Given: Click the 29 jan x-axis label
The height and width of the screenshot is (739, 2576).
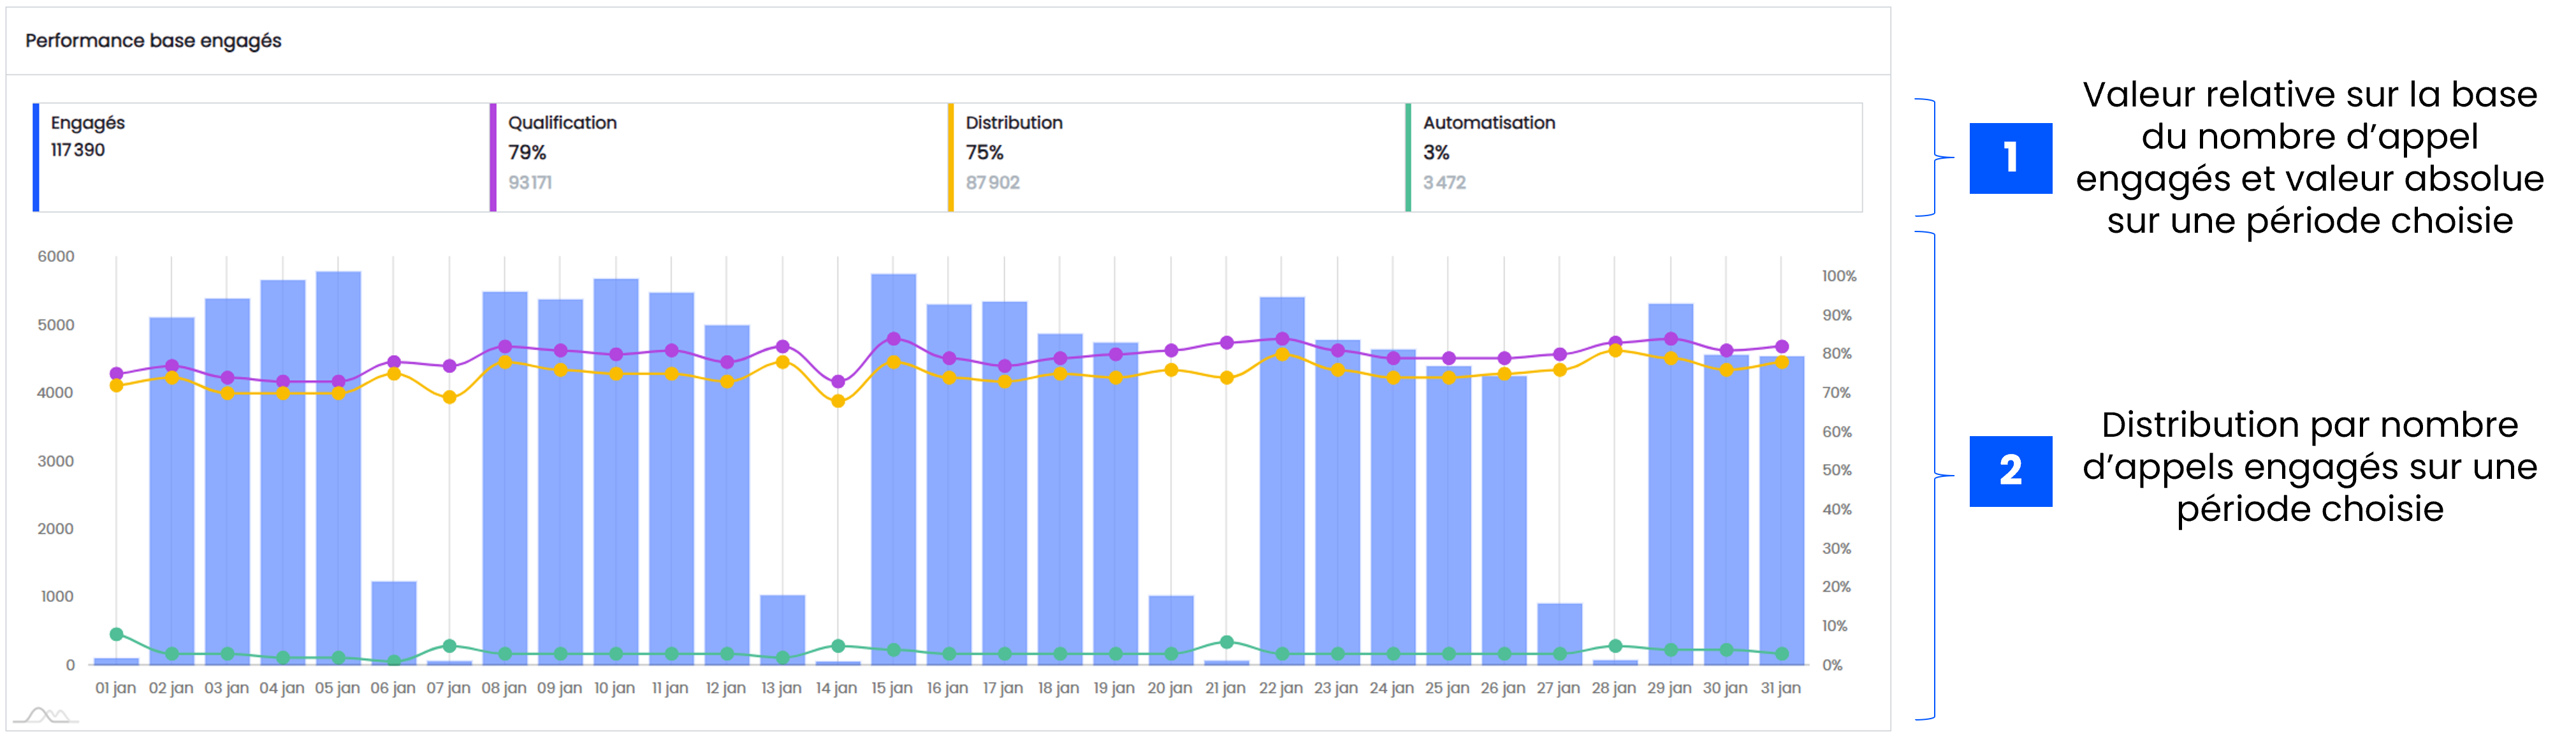Looking at the screenshot, I should pyautogui.click(x=1669, y=688).
